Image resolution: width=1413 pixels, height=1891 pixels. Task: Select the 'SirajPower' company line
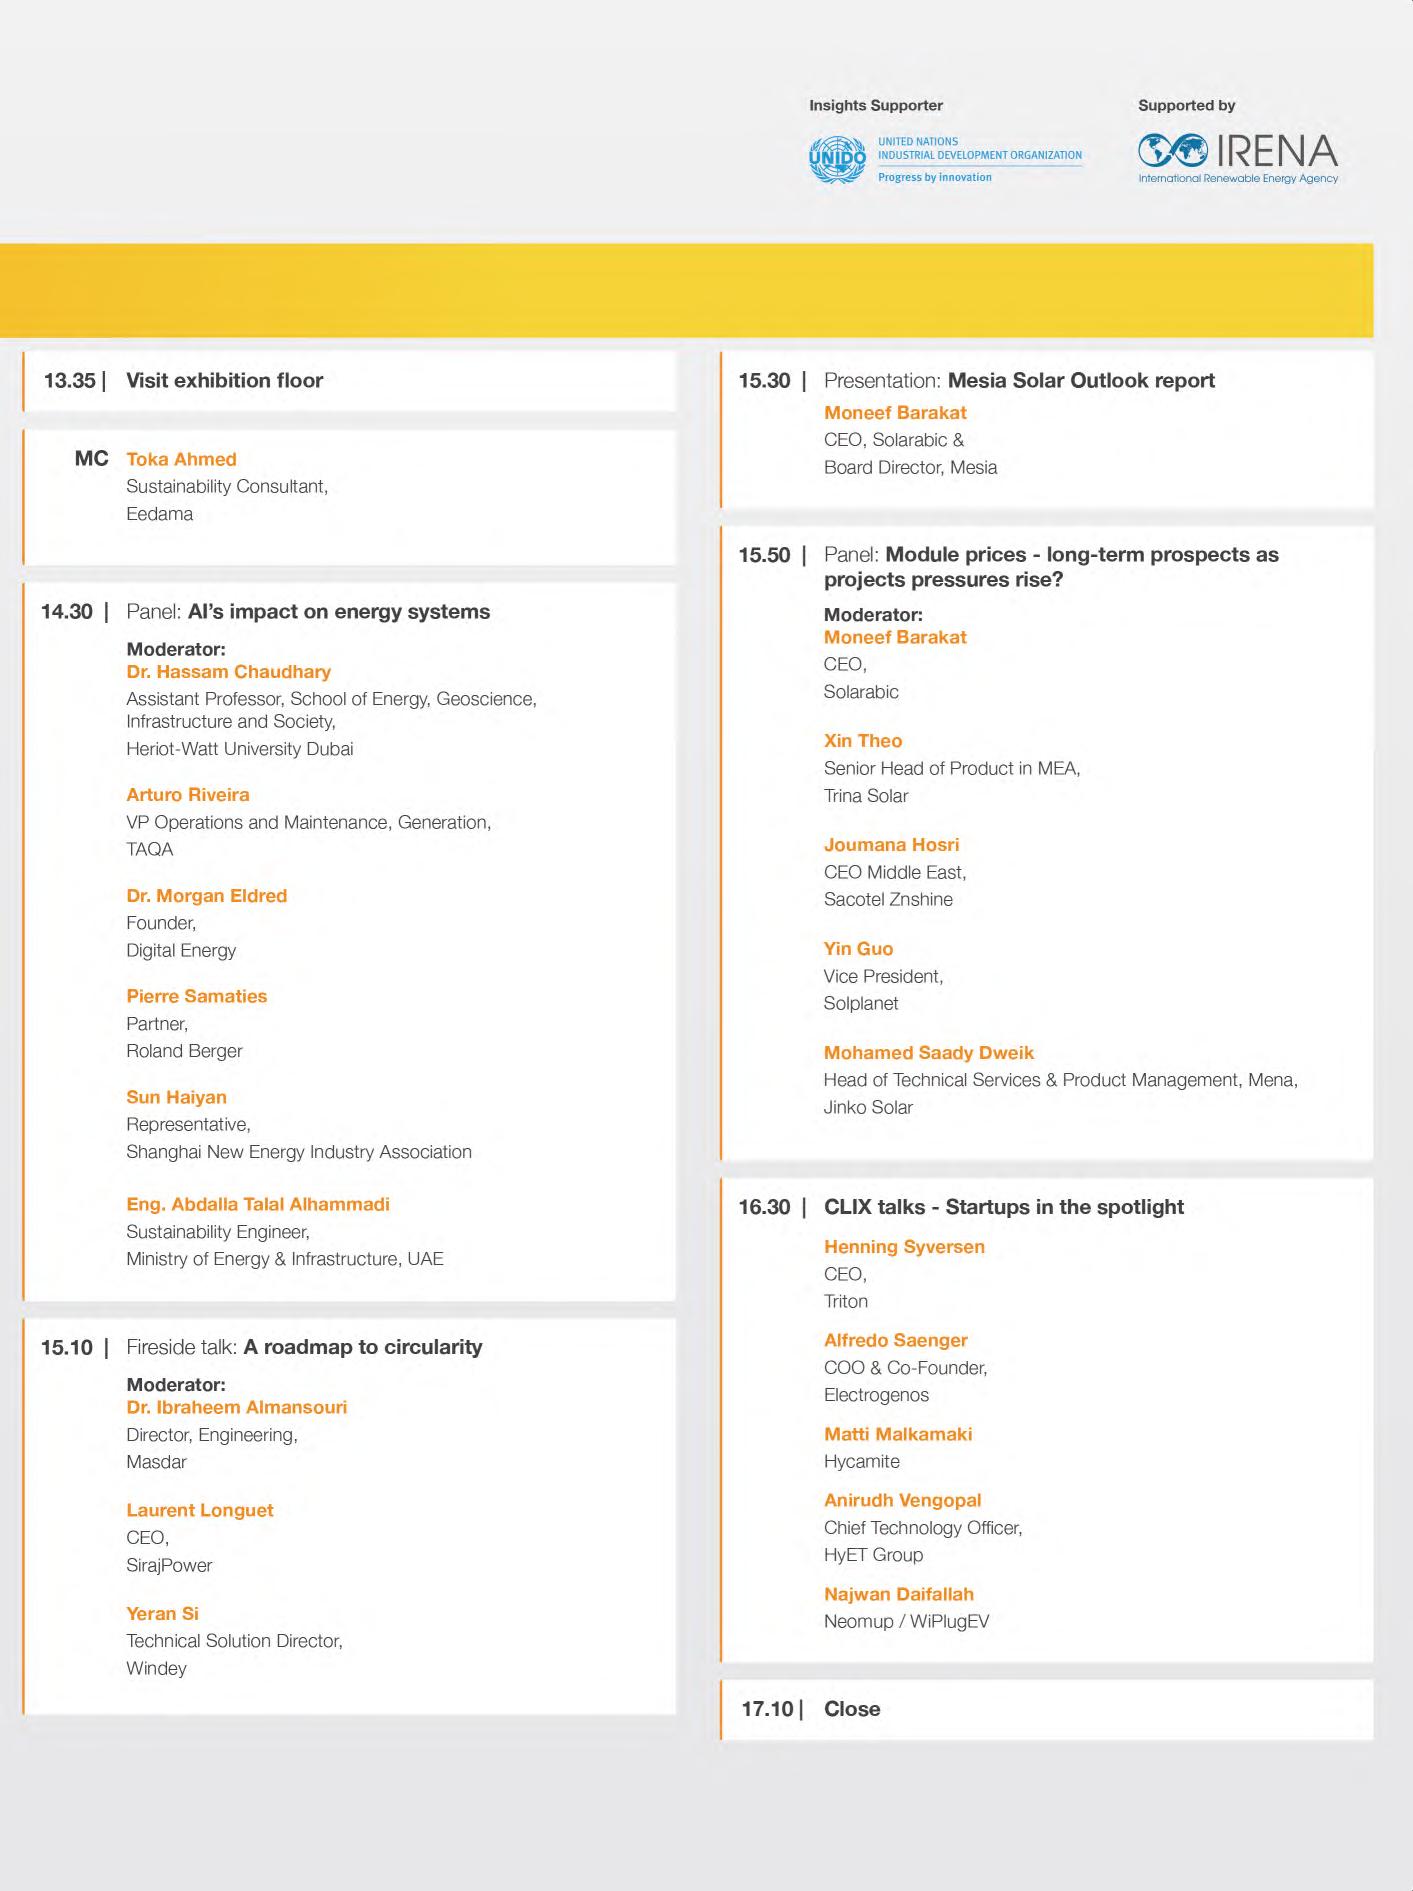click(x=169, y=1565)
